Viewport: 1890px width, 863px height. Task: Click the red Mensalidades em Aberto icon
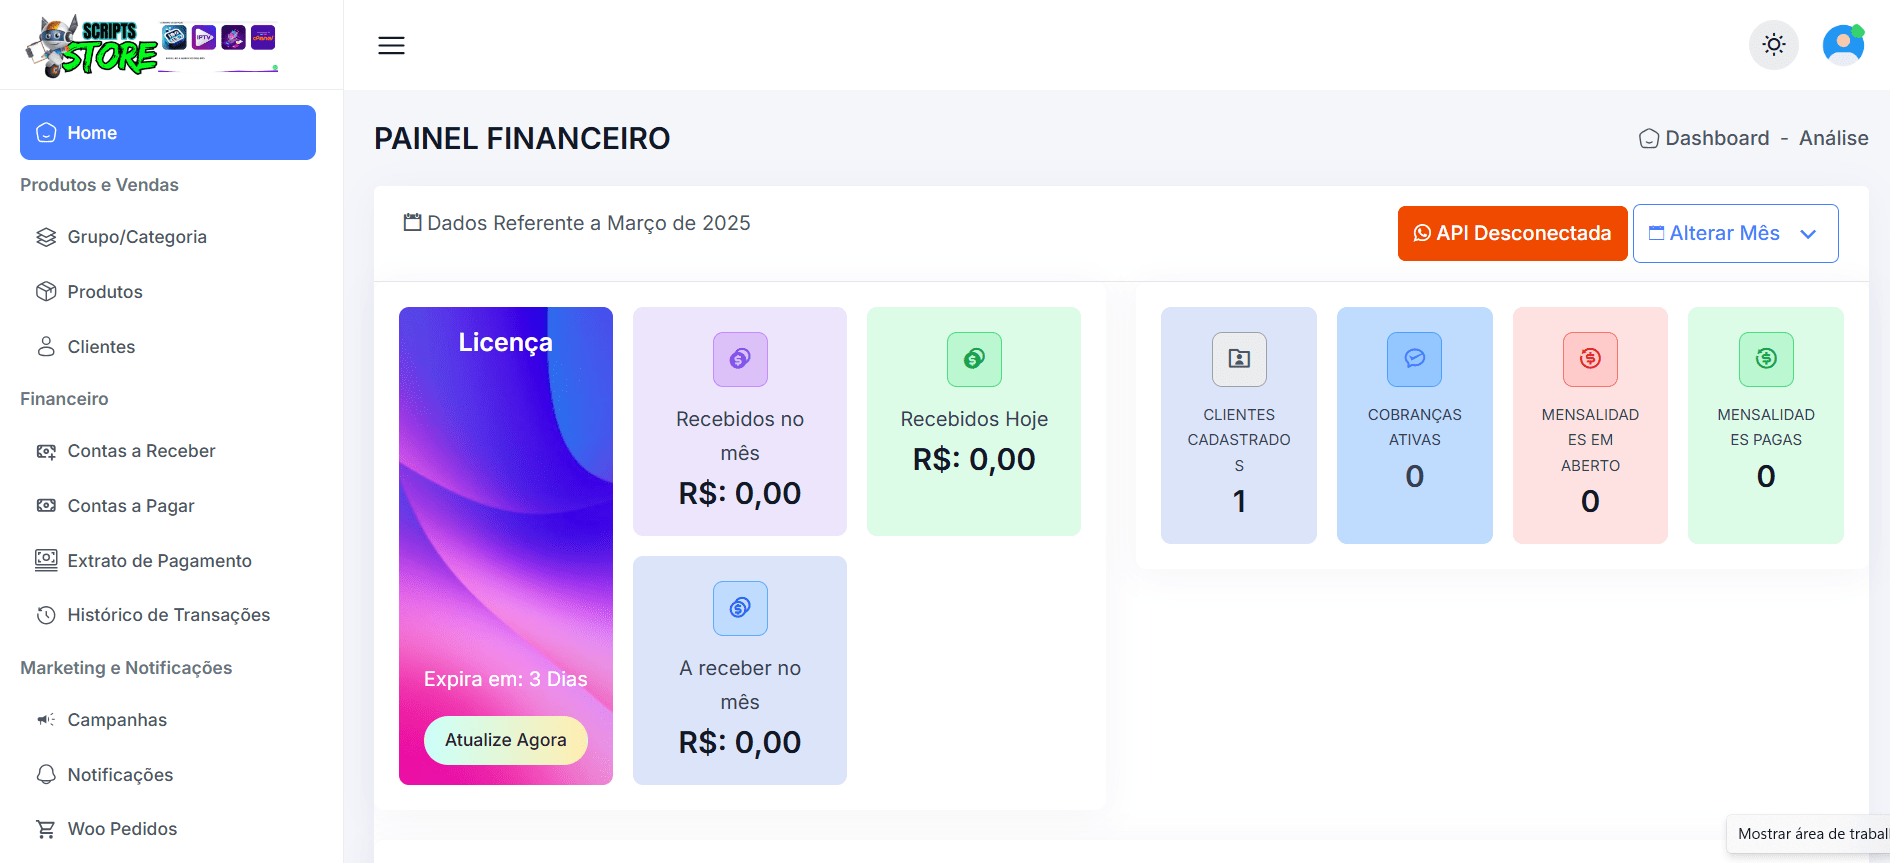(1590, 359)
